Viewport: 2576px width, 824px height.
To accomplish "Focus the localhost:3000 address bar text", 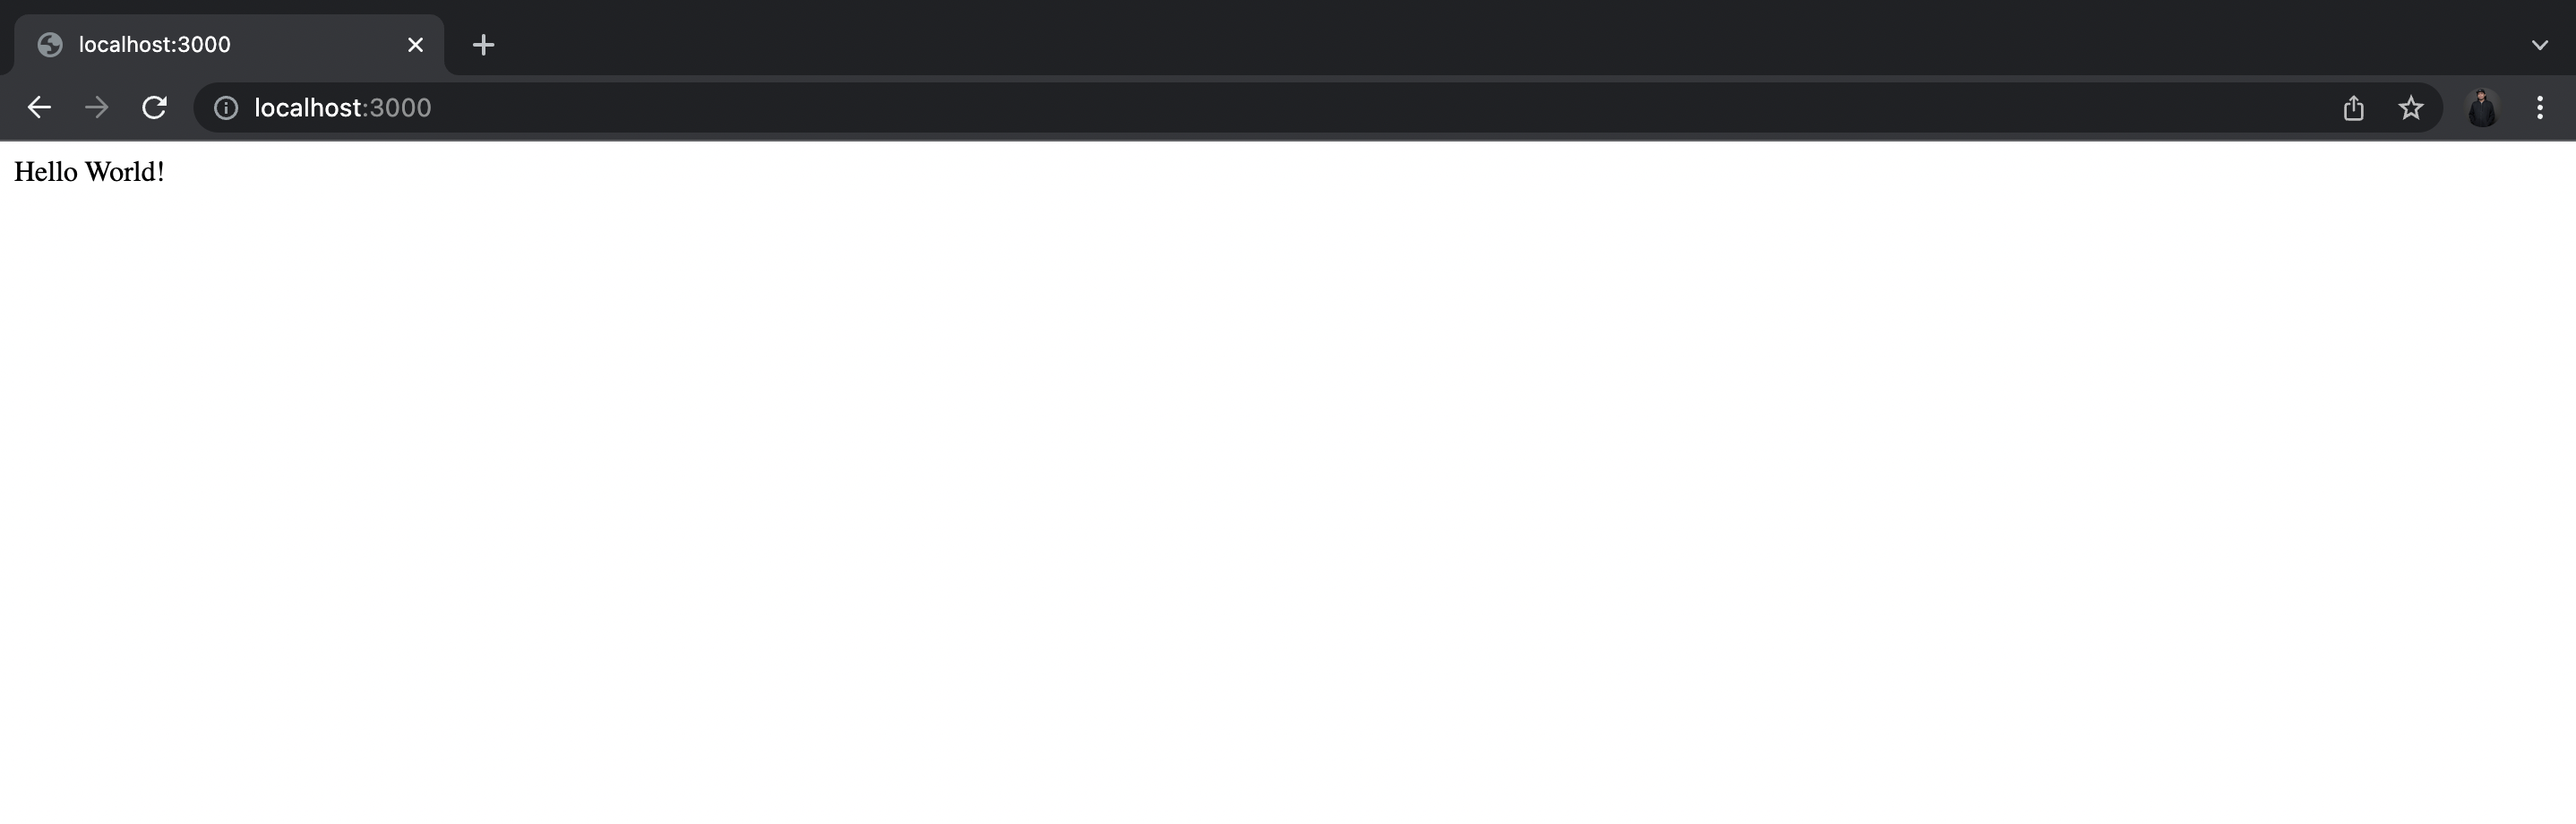I will pos(343,108).
